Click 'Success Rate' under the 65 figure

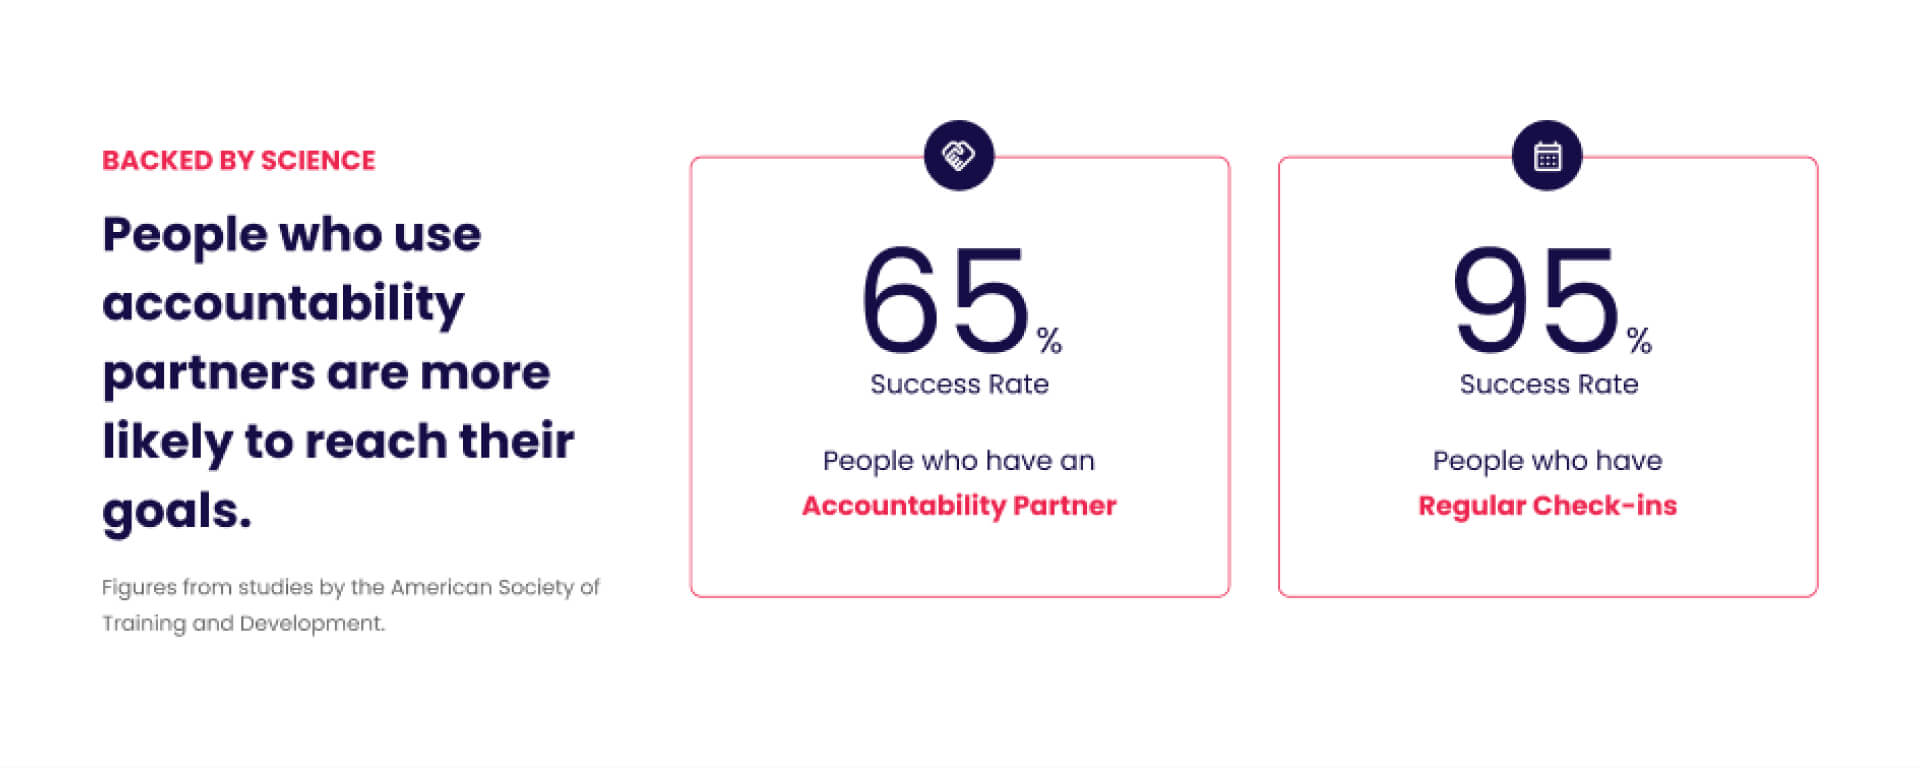tap(959, 385)
